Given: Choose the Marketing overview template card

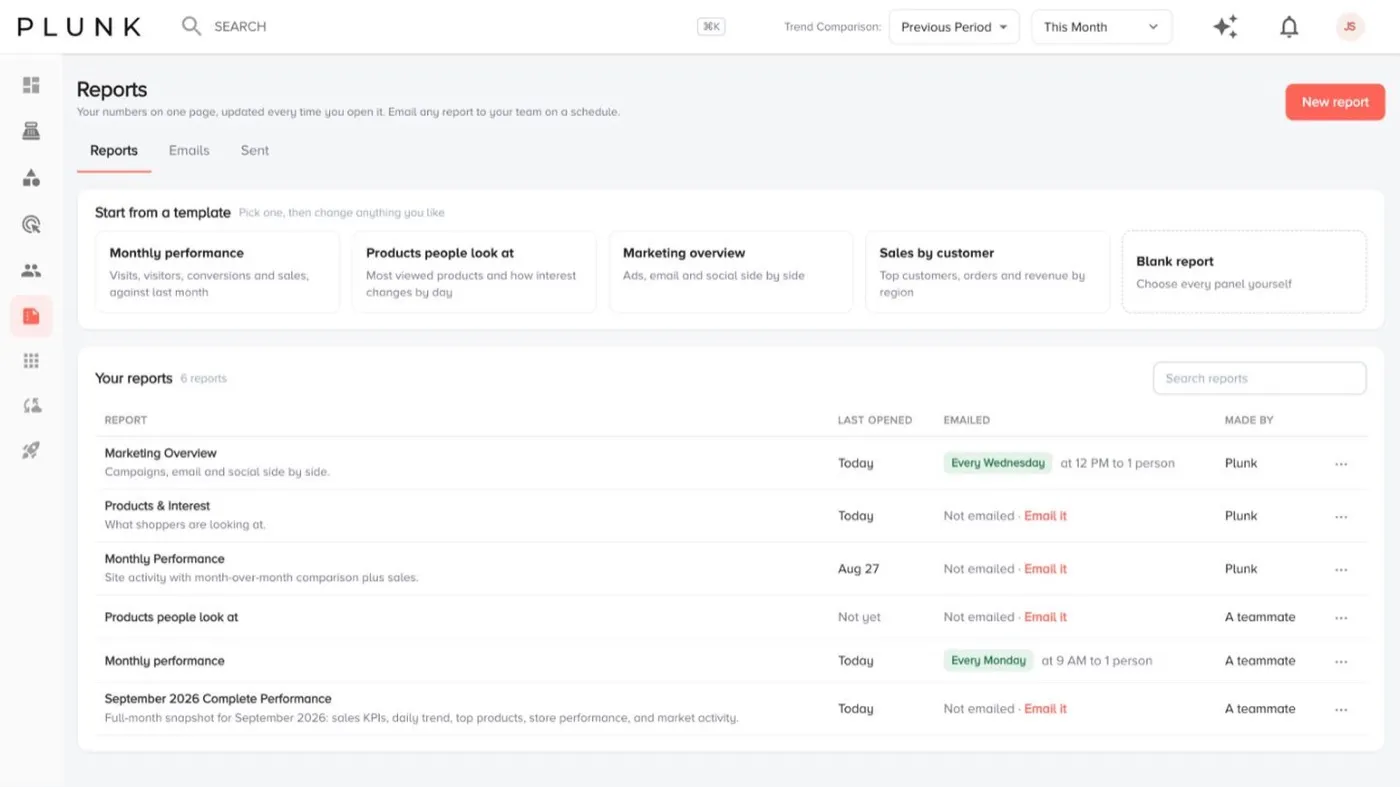Looking at the screenshot, I should [x=731, y=272].
